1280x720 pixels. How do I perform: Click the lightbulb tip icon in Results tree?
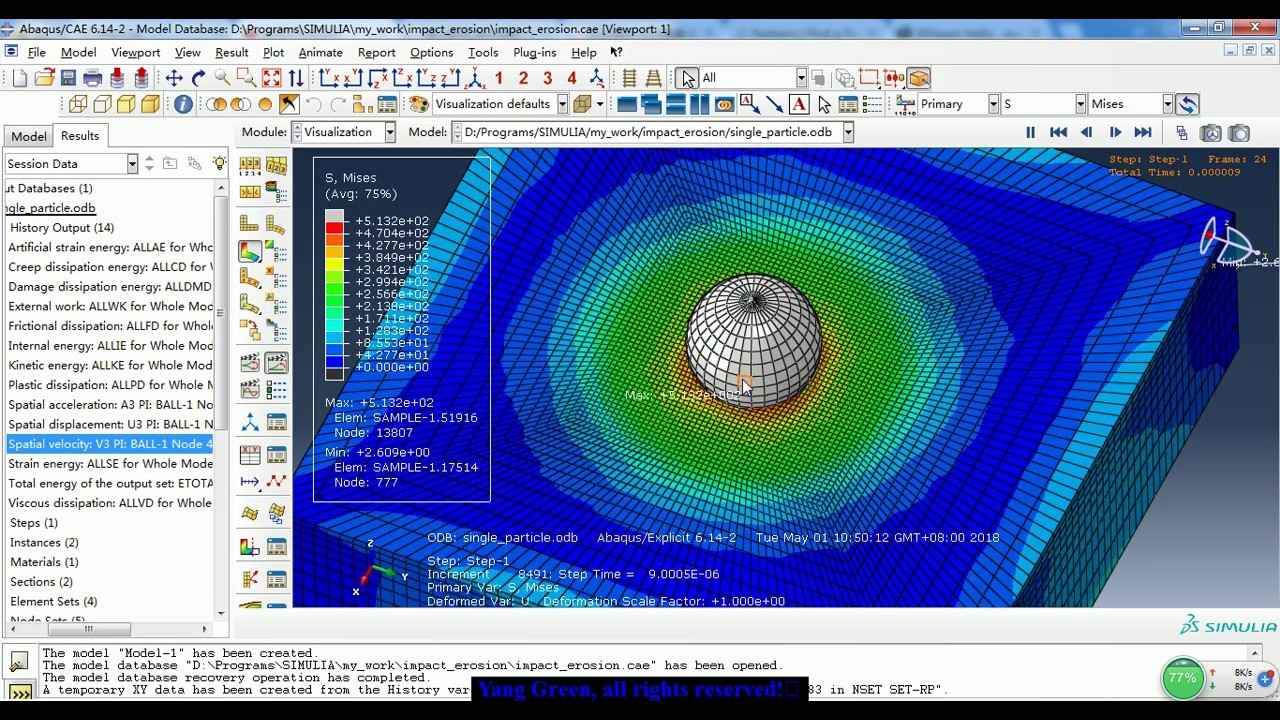tap(220, 163)
